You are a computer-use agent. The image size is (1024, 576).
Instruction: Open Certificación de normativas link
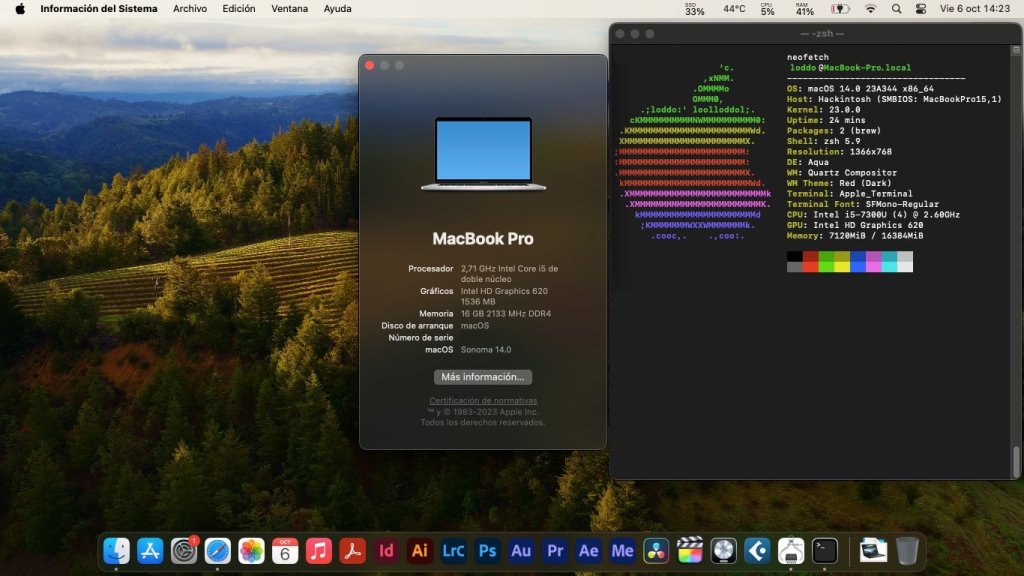coord(483,401)
